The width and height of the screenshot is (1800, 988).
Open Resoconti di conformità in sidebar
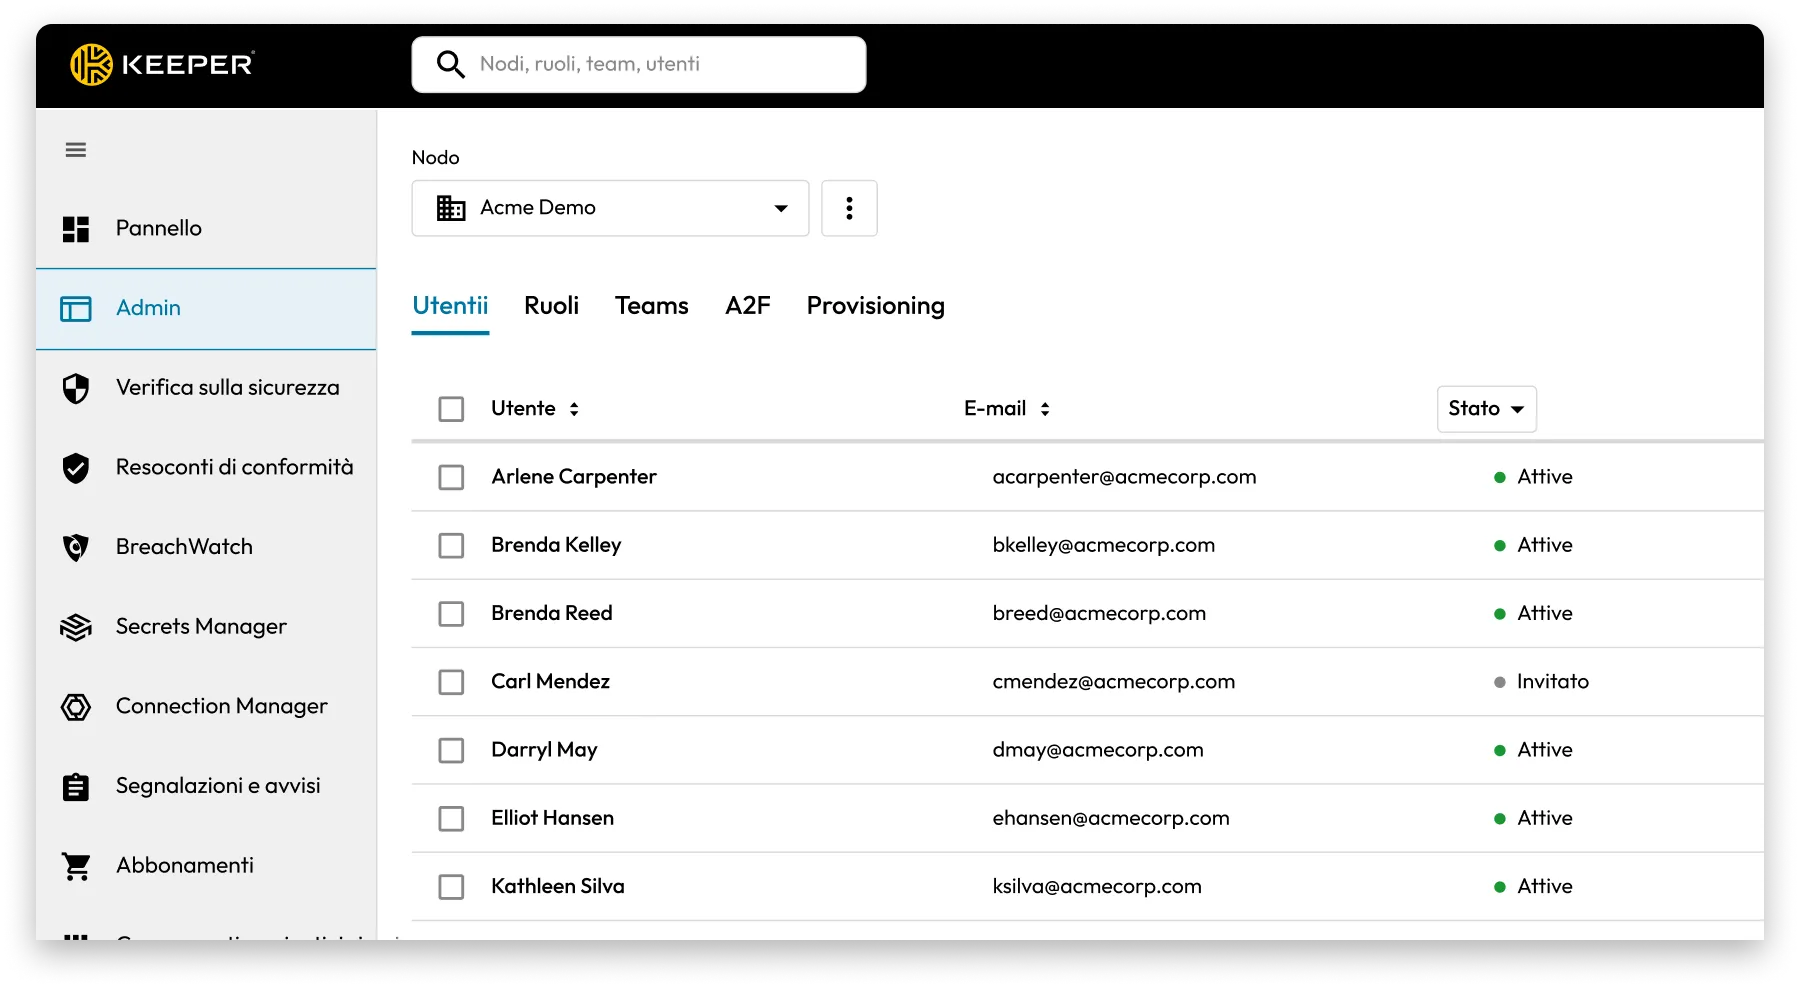(x=206, y=467)
